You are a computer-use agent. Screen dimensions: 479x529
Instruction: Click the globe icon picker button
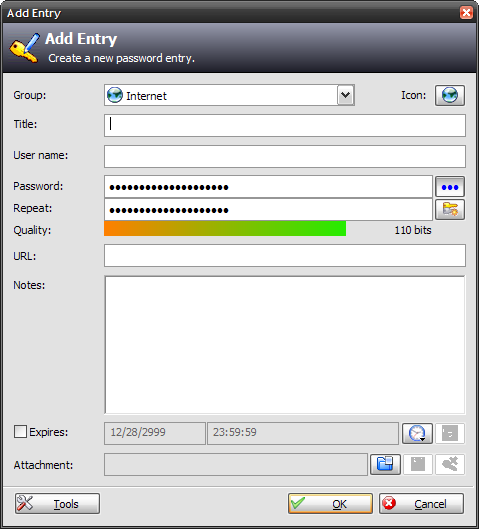[x=450, y=95]
